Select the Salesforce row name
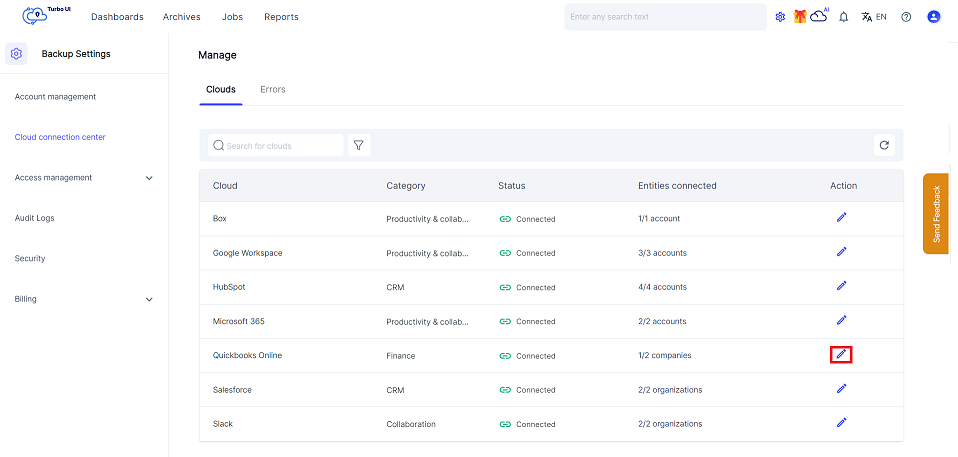The width and height of the screenshot is (958, 457). point(232,389)
